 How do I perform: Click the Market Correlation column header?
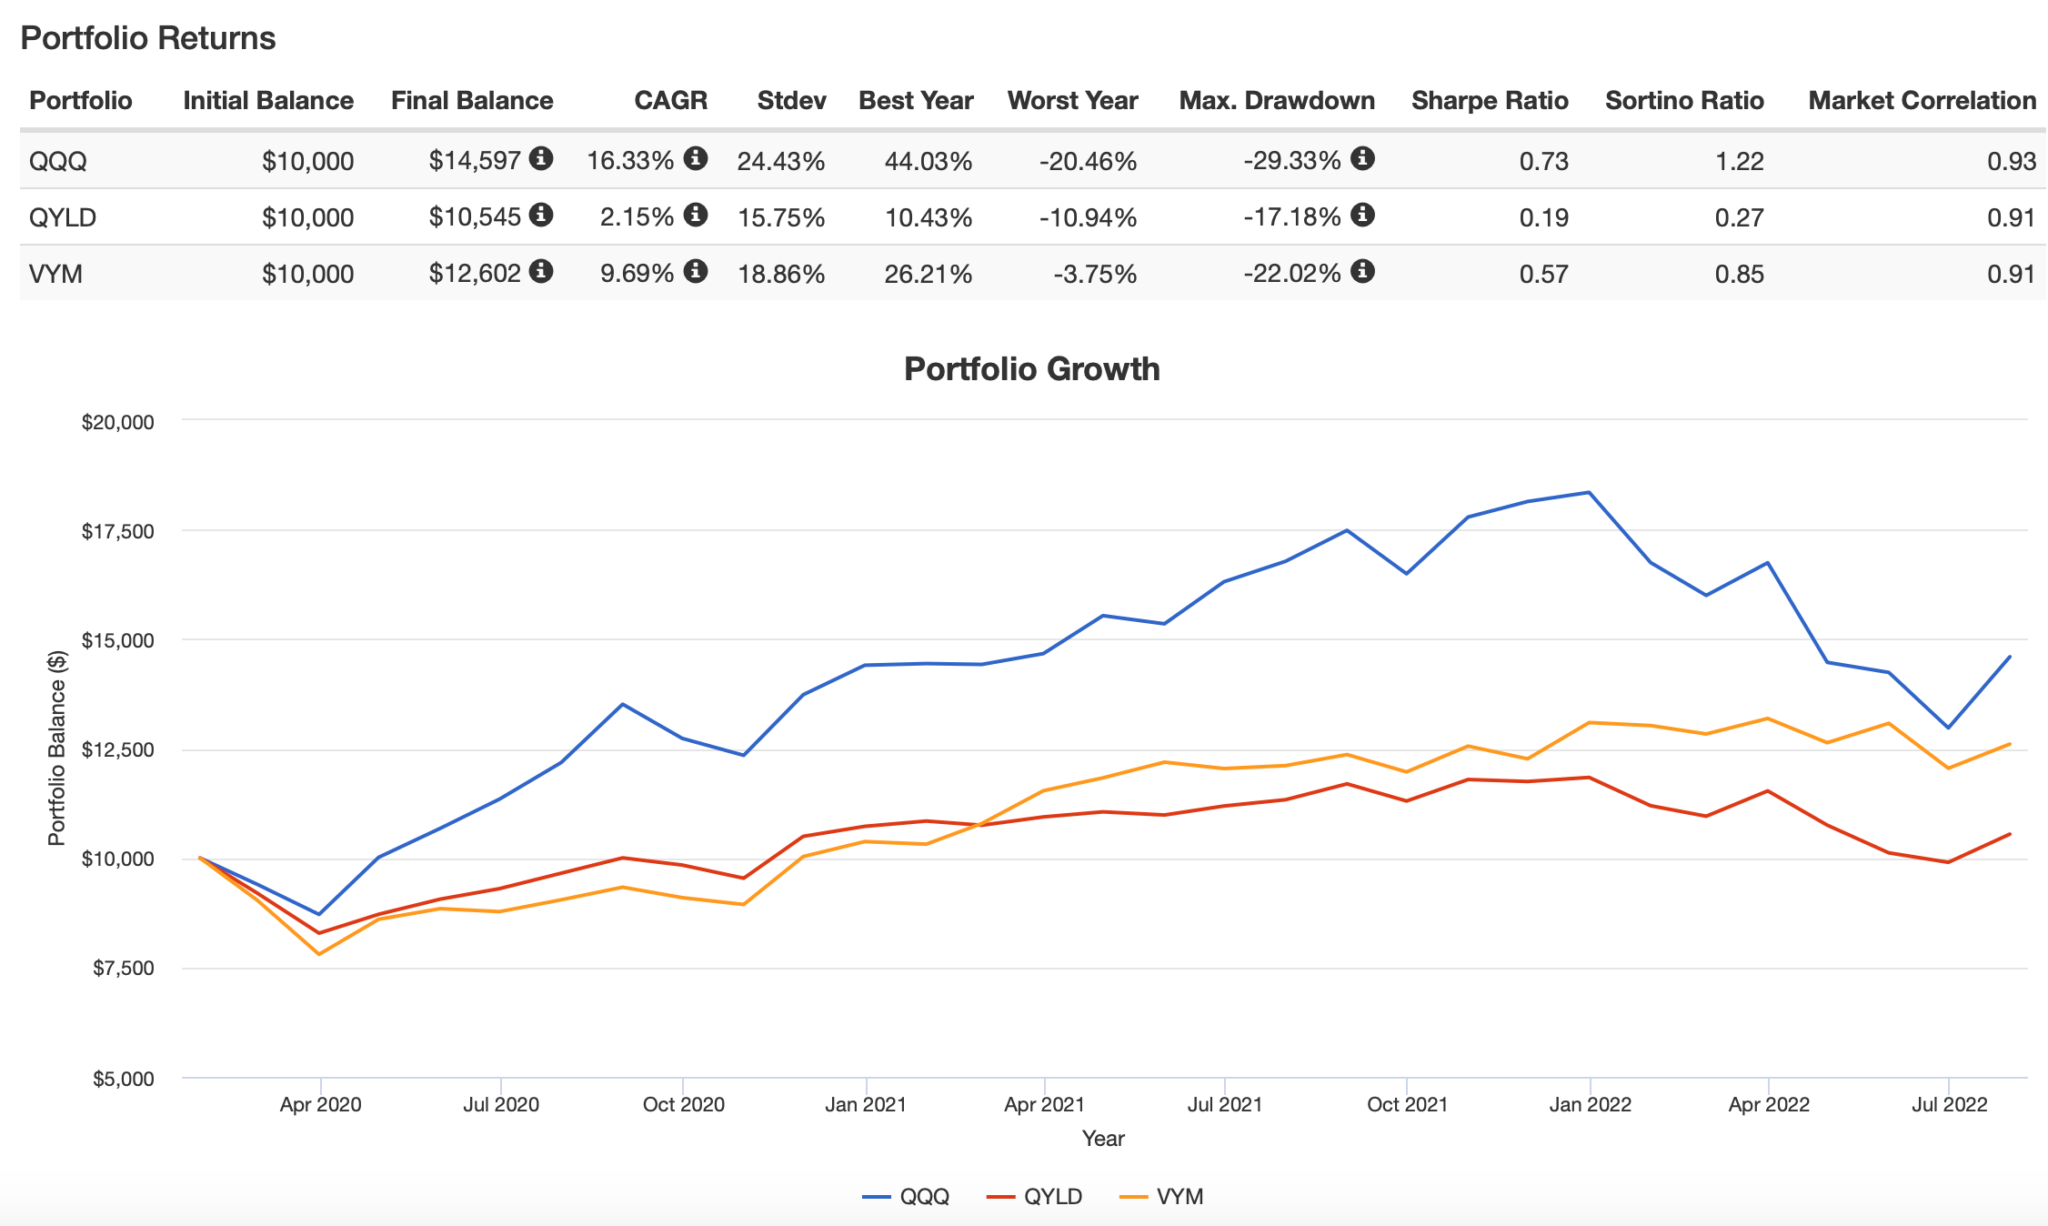[x=1921, y=101]
